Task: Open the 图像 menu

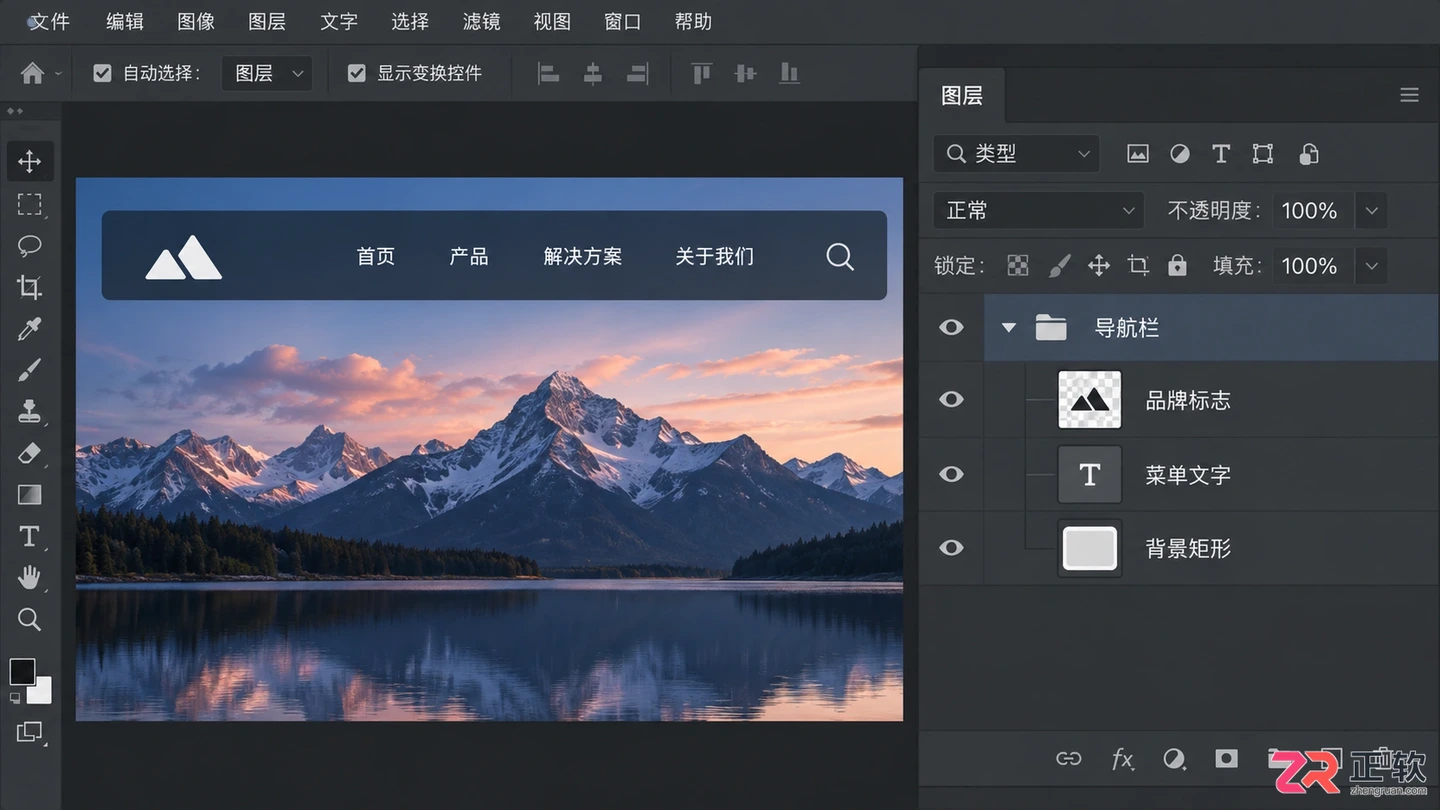Action: pos(196,21)
